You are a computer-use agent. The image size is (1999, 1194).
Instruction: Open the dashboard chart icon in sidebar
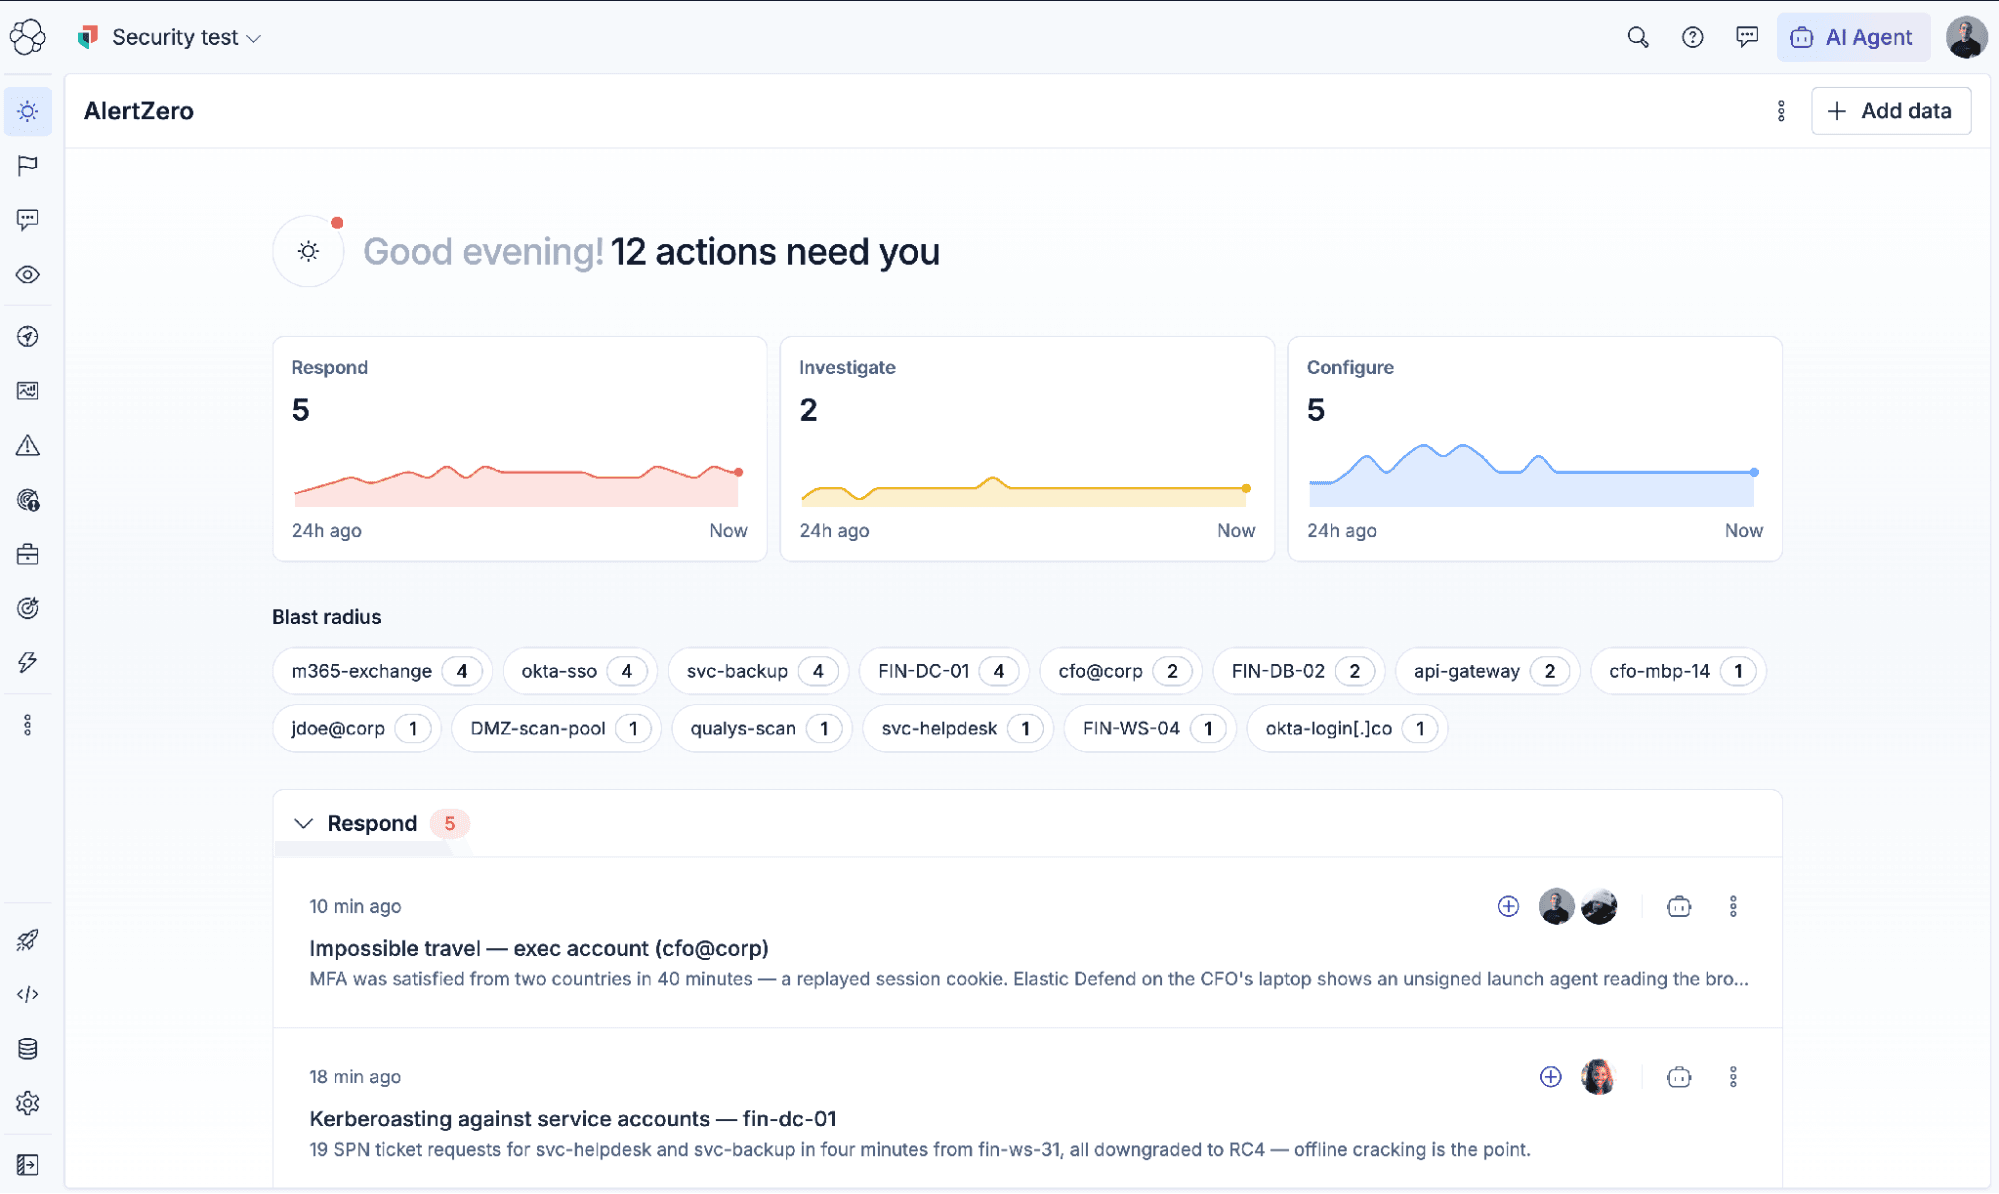[28, 391]
